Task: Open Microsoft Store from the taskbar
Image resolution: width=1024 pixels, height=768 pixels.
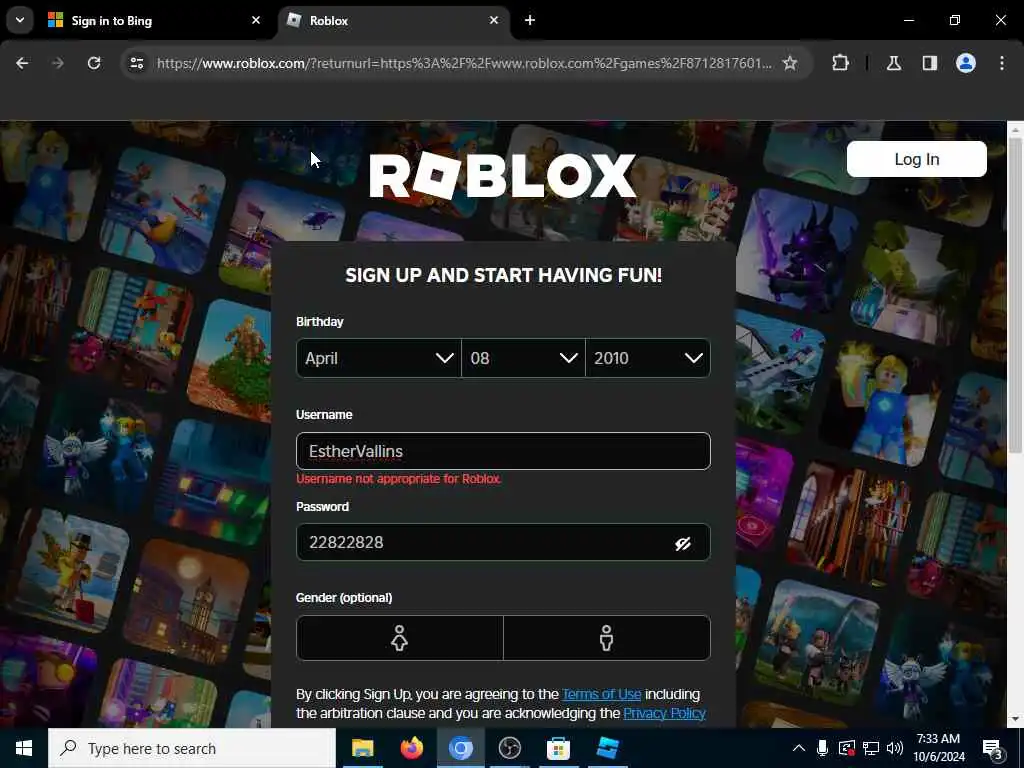Action: pyautogui.click(x=558, y=748)
